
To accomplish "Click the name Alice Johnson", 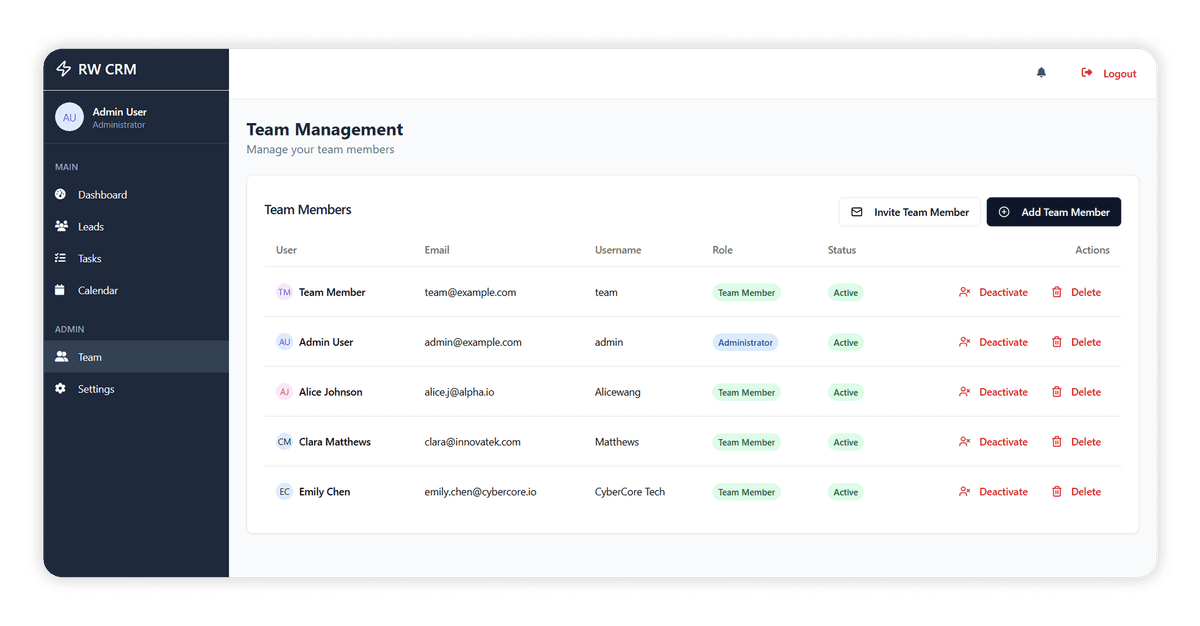I will pos(331,392).
